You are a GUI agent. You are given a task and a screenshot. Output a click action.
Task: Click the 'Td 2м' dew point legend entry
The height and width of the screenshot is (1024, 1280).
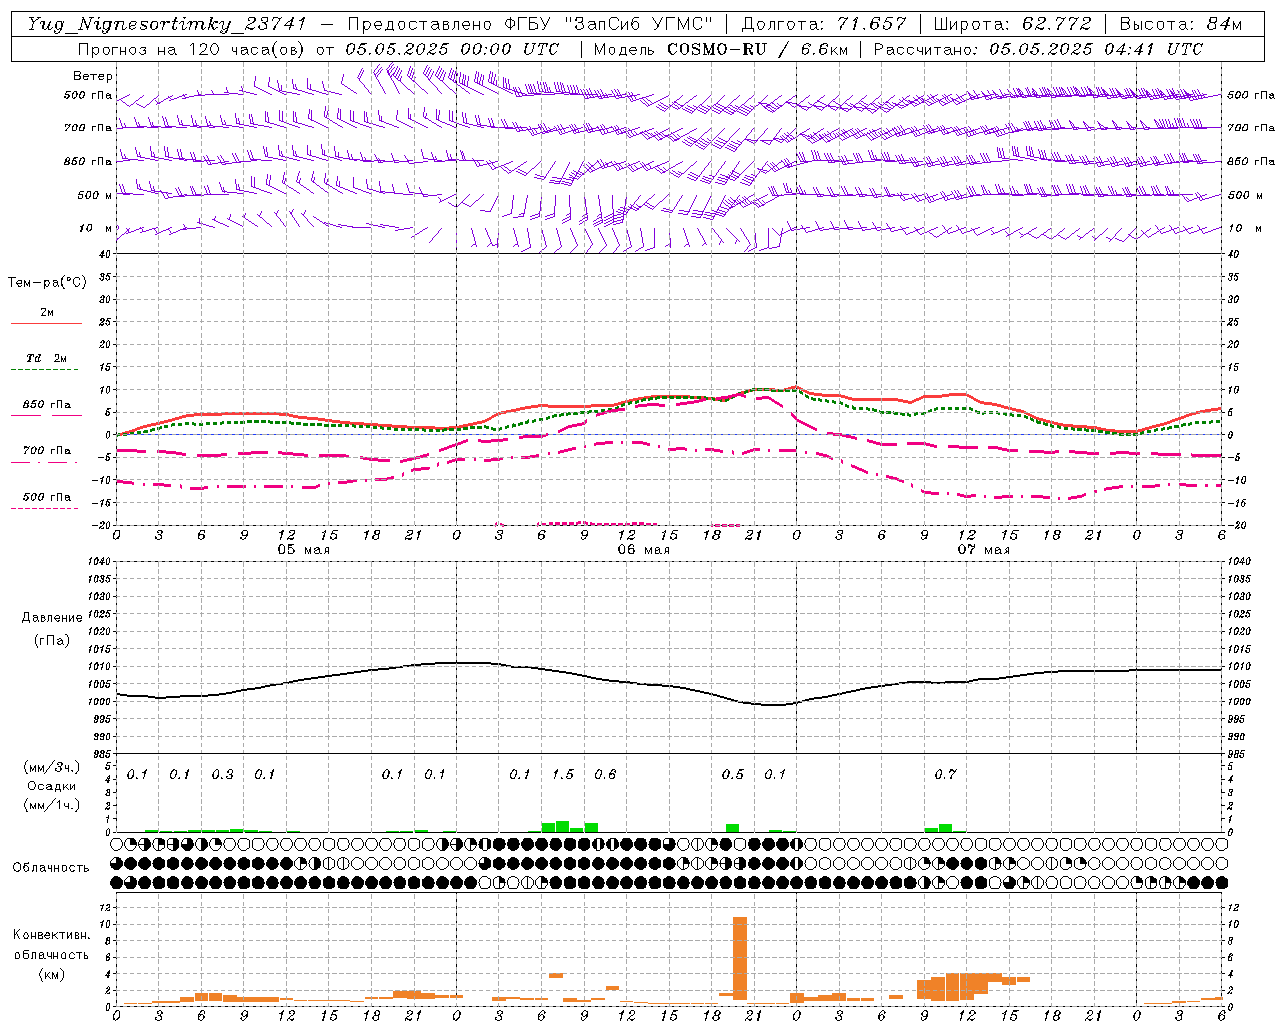pyautogui.click(x=47, y=358)
